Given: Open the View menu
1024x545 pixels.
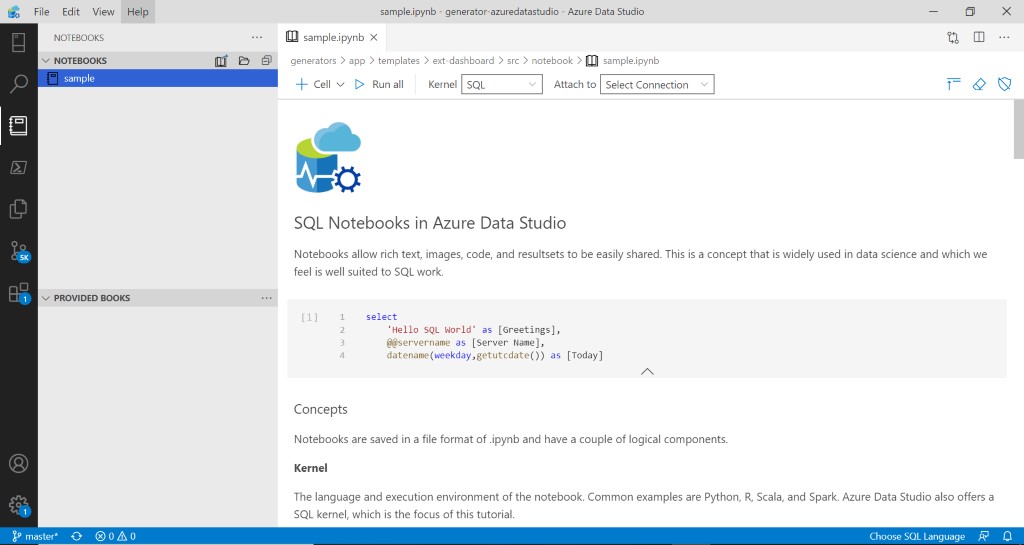Looking at the screenshot, I should 103,12.
